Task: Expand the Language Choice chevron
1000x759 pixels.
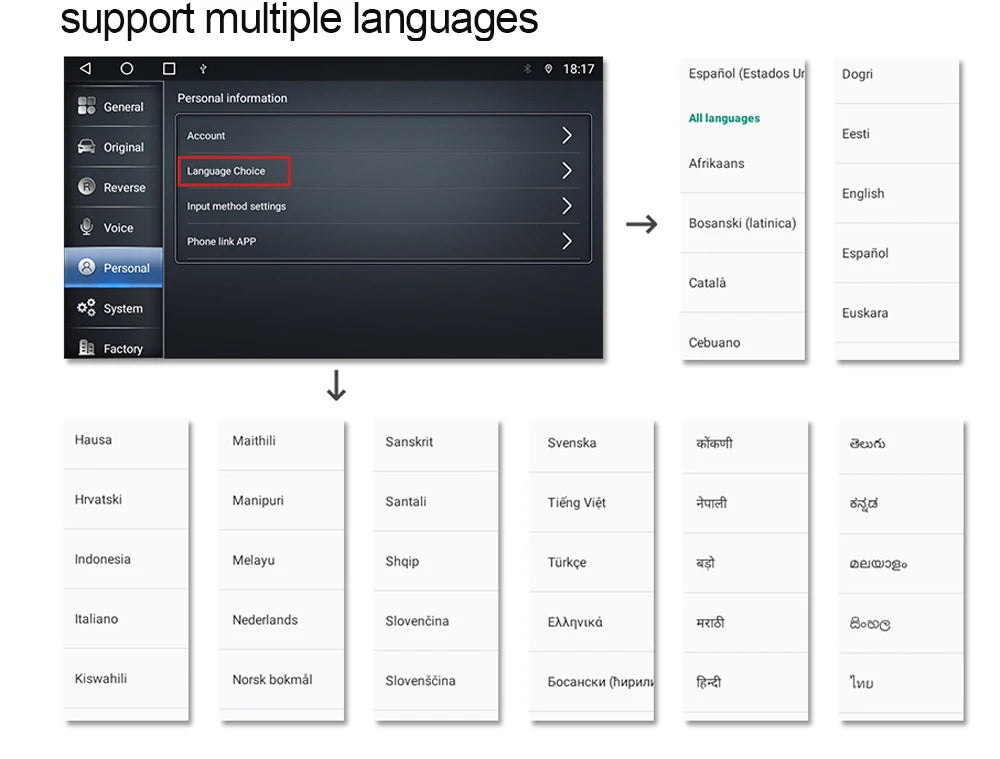Action: (x=566, y=170)
